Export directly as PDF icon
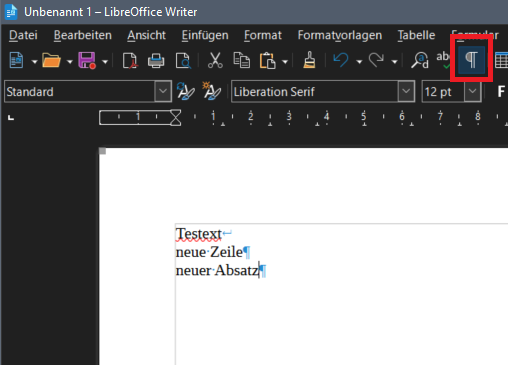This screenshot has width=508, height=365. (130, 61)
